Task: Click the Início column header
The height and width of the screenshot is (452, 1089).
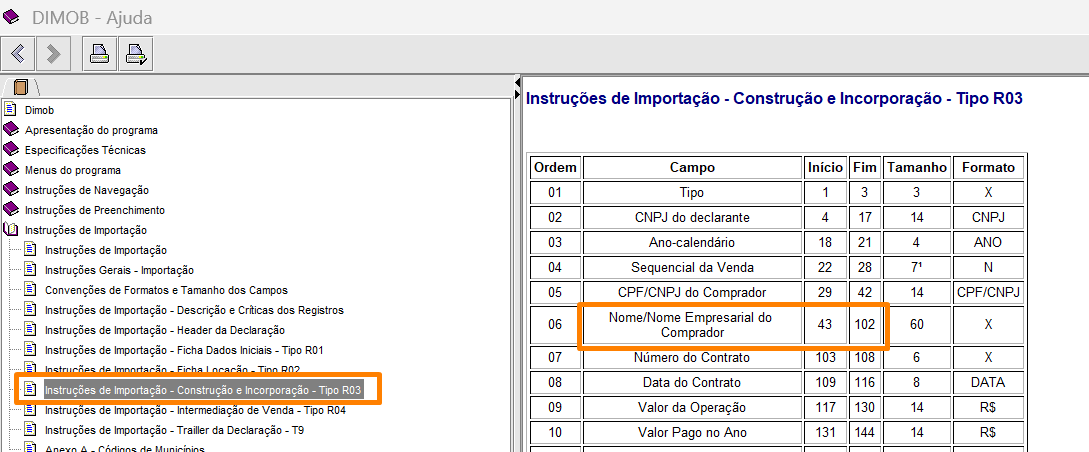Action: tap(825, 167)
